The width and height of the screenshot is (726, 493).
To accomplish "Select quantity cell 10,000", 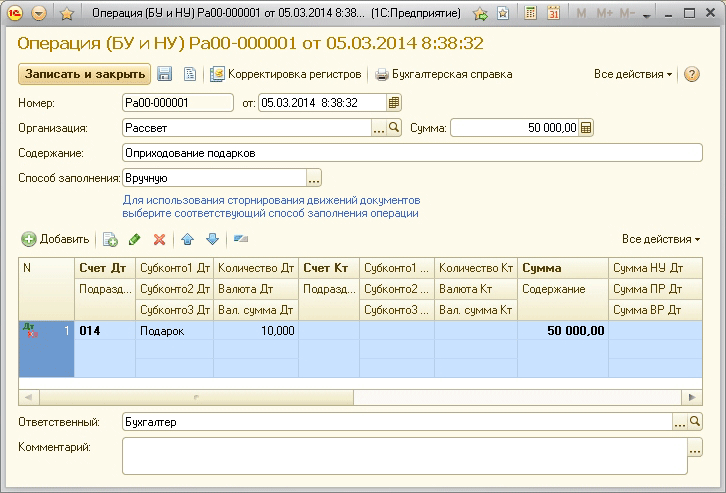I will tap(256, 331).
